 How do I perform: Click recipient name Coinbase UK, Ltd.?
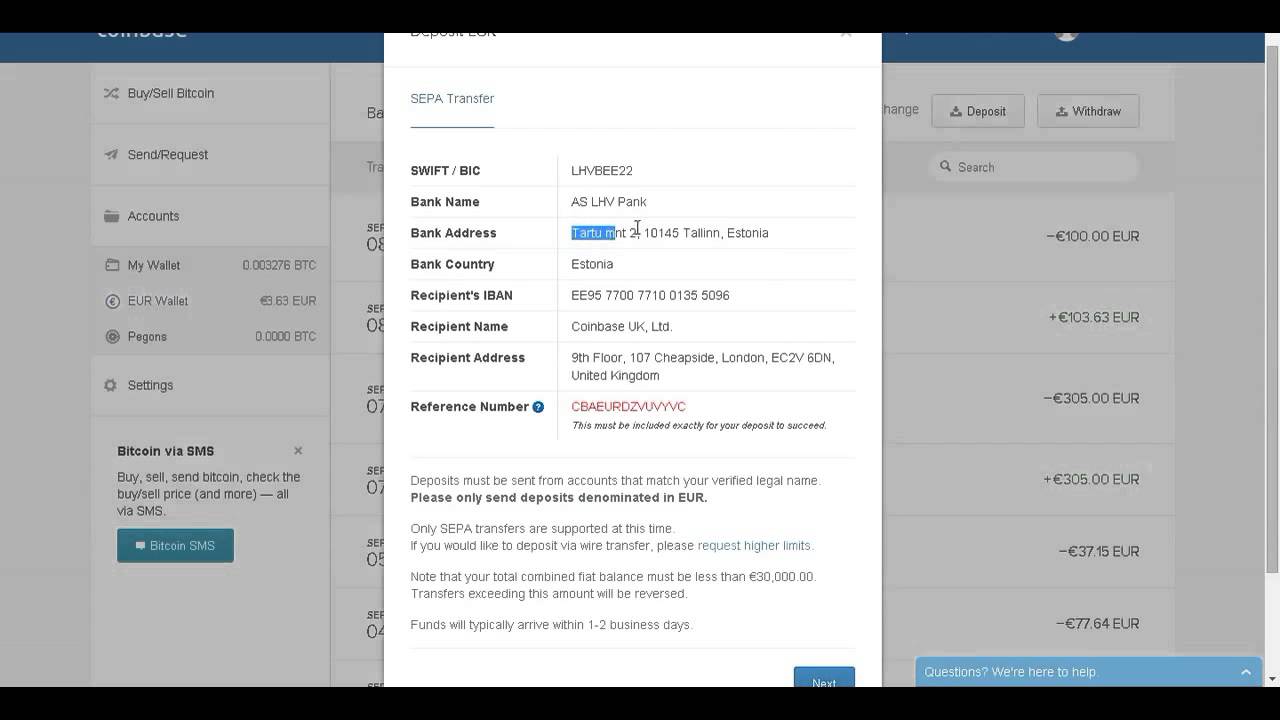tap(622, 327)
